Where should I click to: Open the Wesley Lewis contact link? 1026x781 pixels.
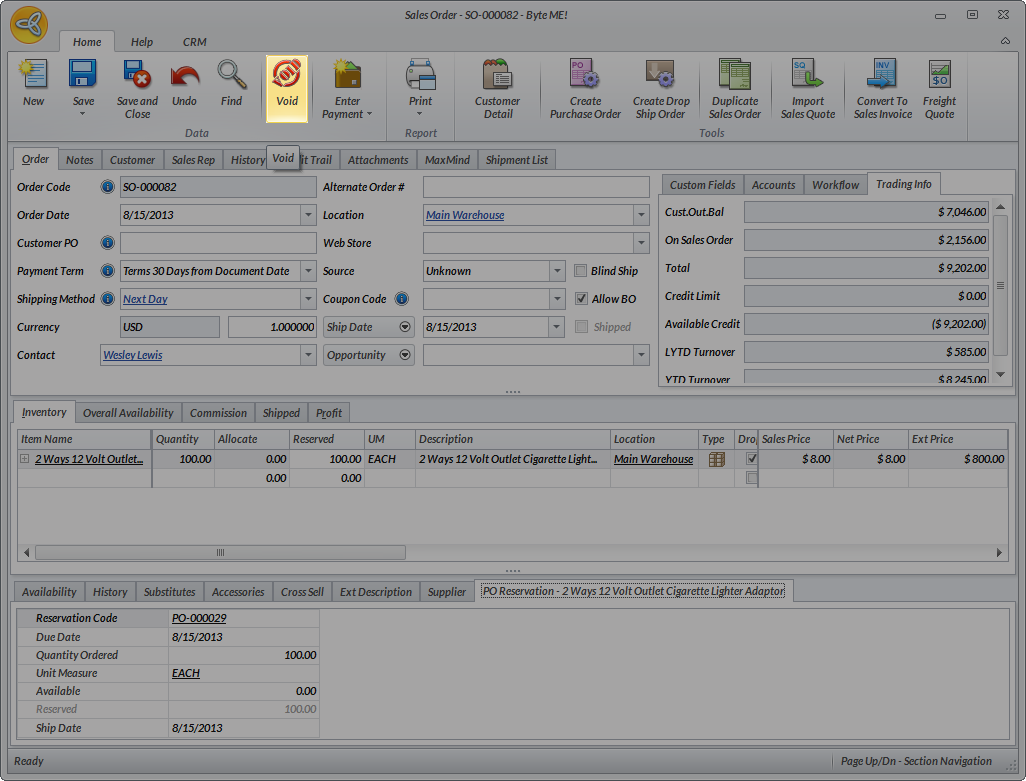133,355
